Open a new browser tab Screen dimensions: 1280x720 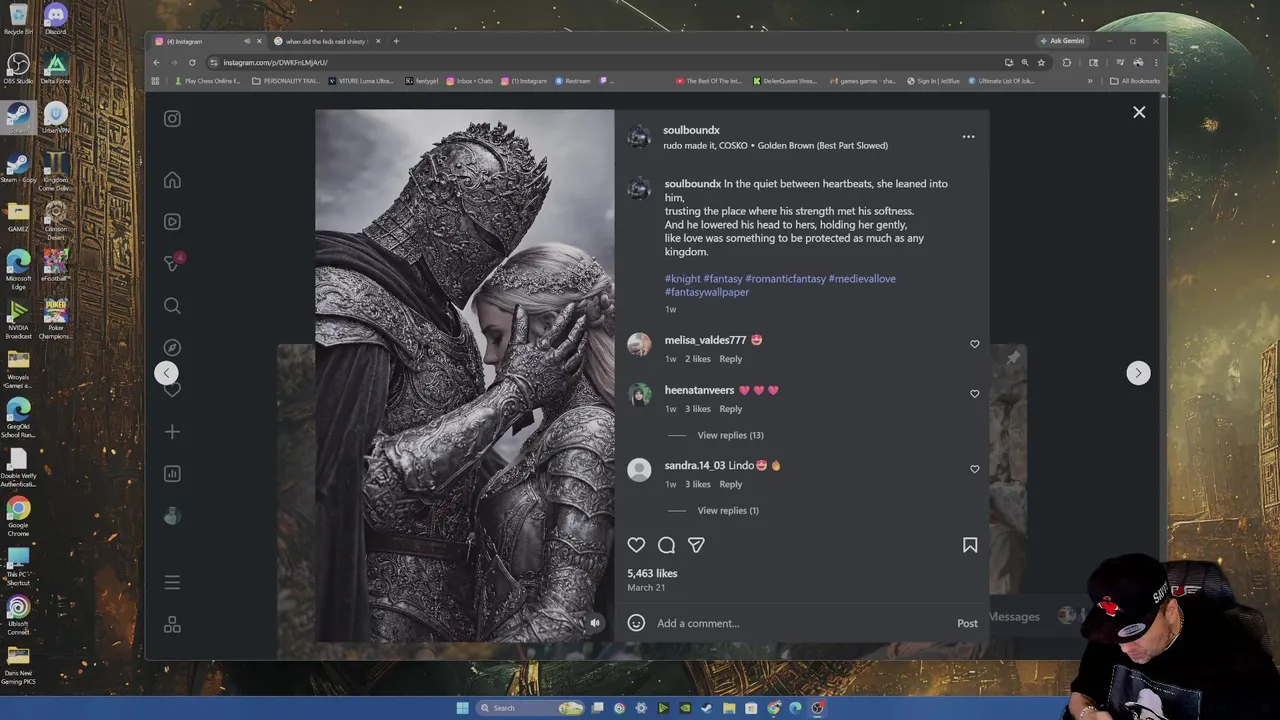(396, 41)
